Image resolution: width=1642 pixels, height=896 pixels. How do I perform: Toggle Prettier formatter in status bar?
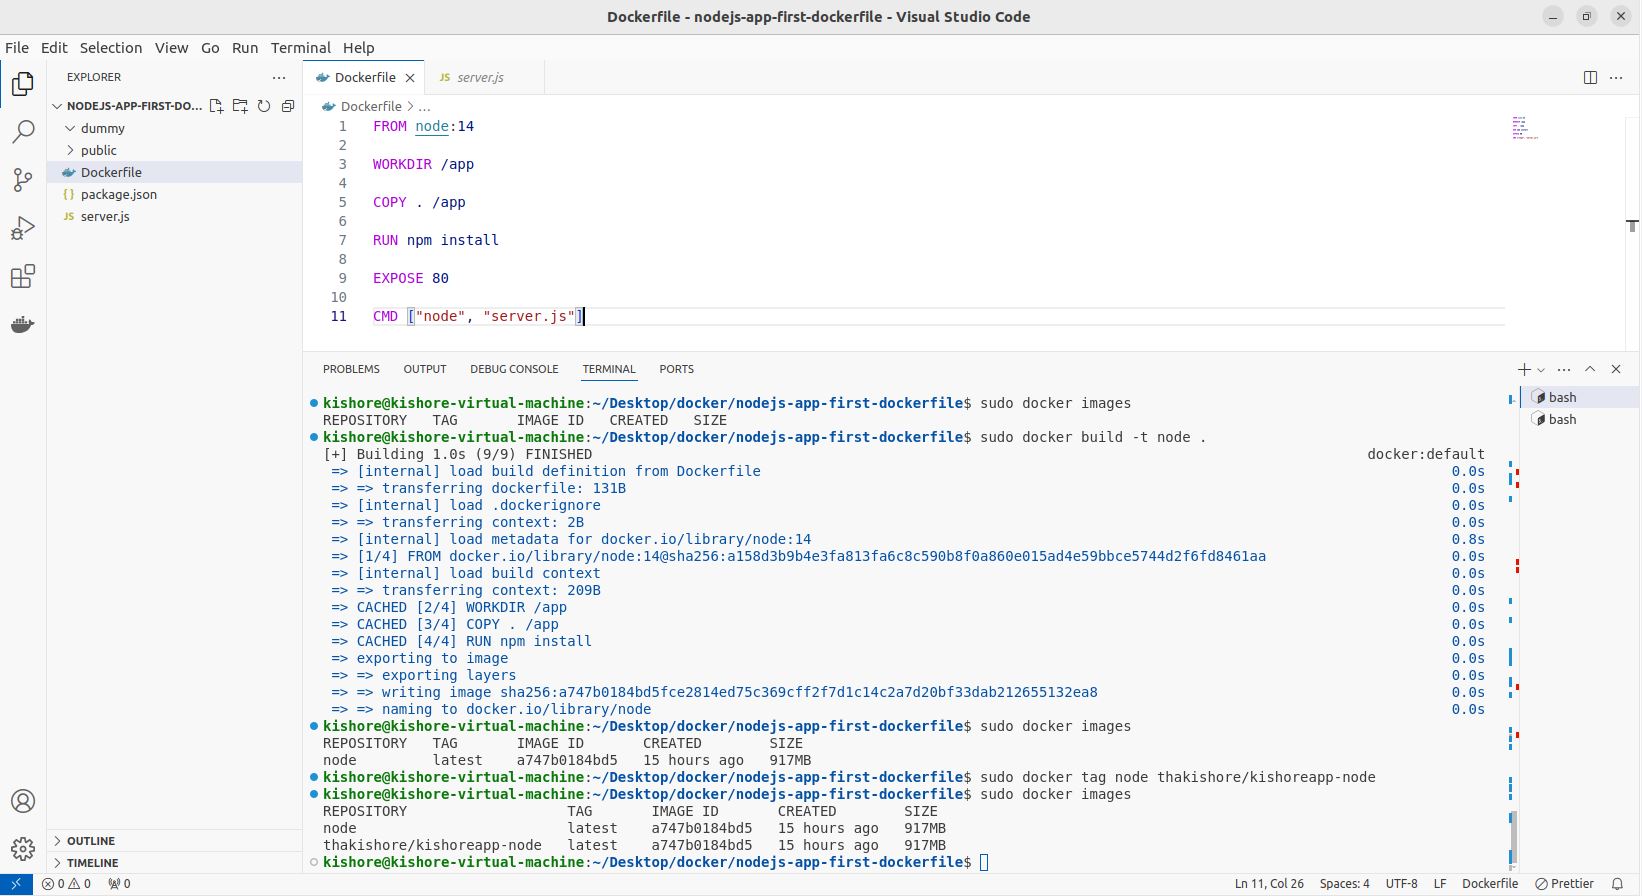[x=1565, y=884]
